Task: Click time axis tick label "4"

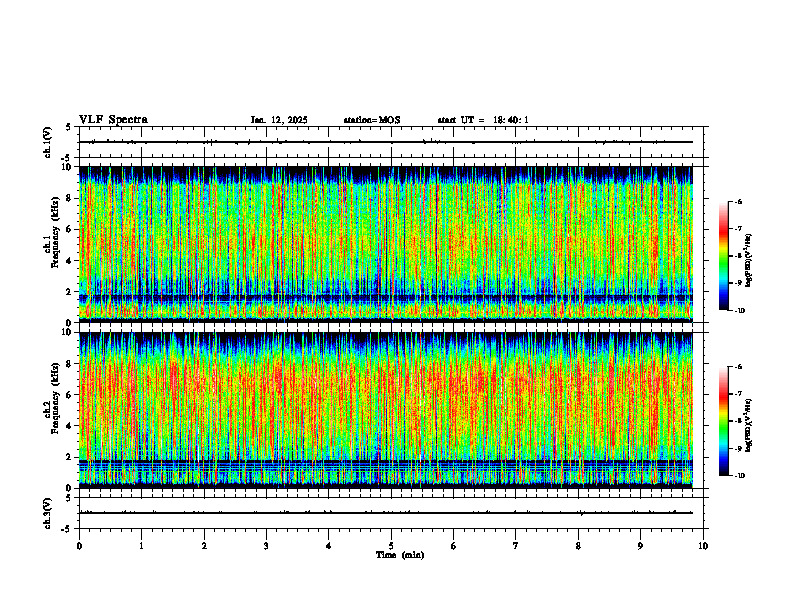Action: pos(329,546)
